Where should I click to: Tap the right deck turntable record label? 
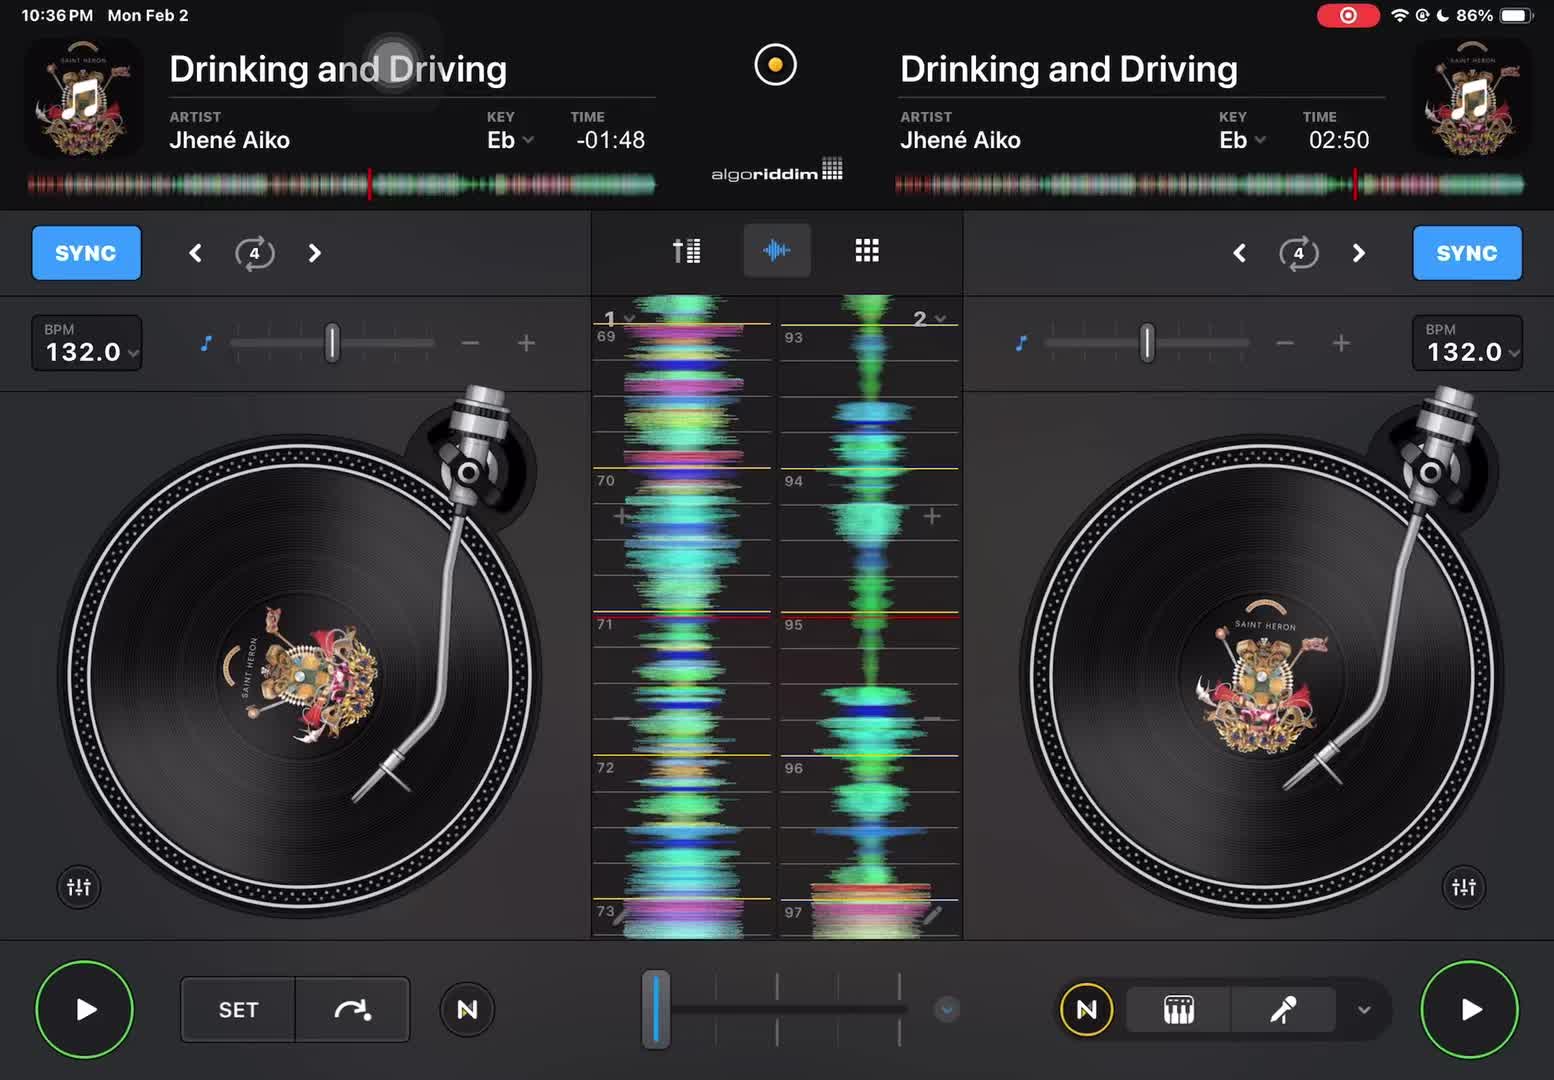point(1260,676)
